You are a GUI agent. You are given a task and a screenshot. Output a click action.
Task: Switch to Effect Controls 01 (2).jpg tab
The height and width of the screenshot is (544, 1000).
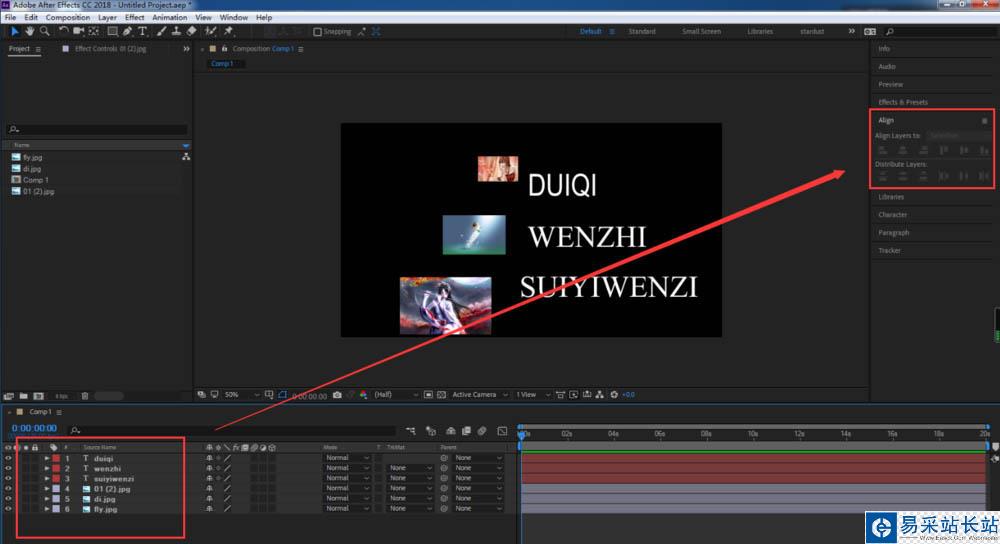point(110,48)
